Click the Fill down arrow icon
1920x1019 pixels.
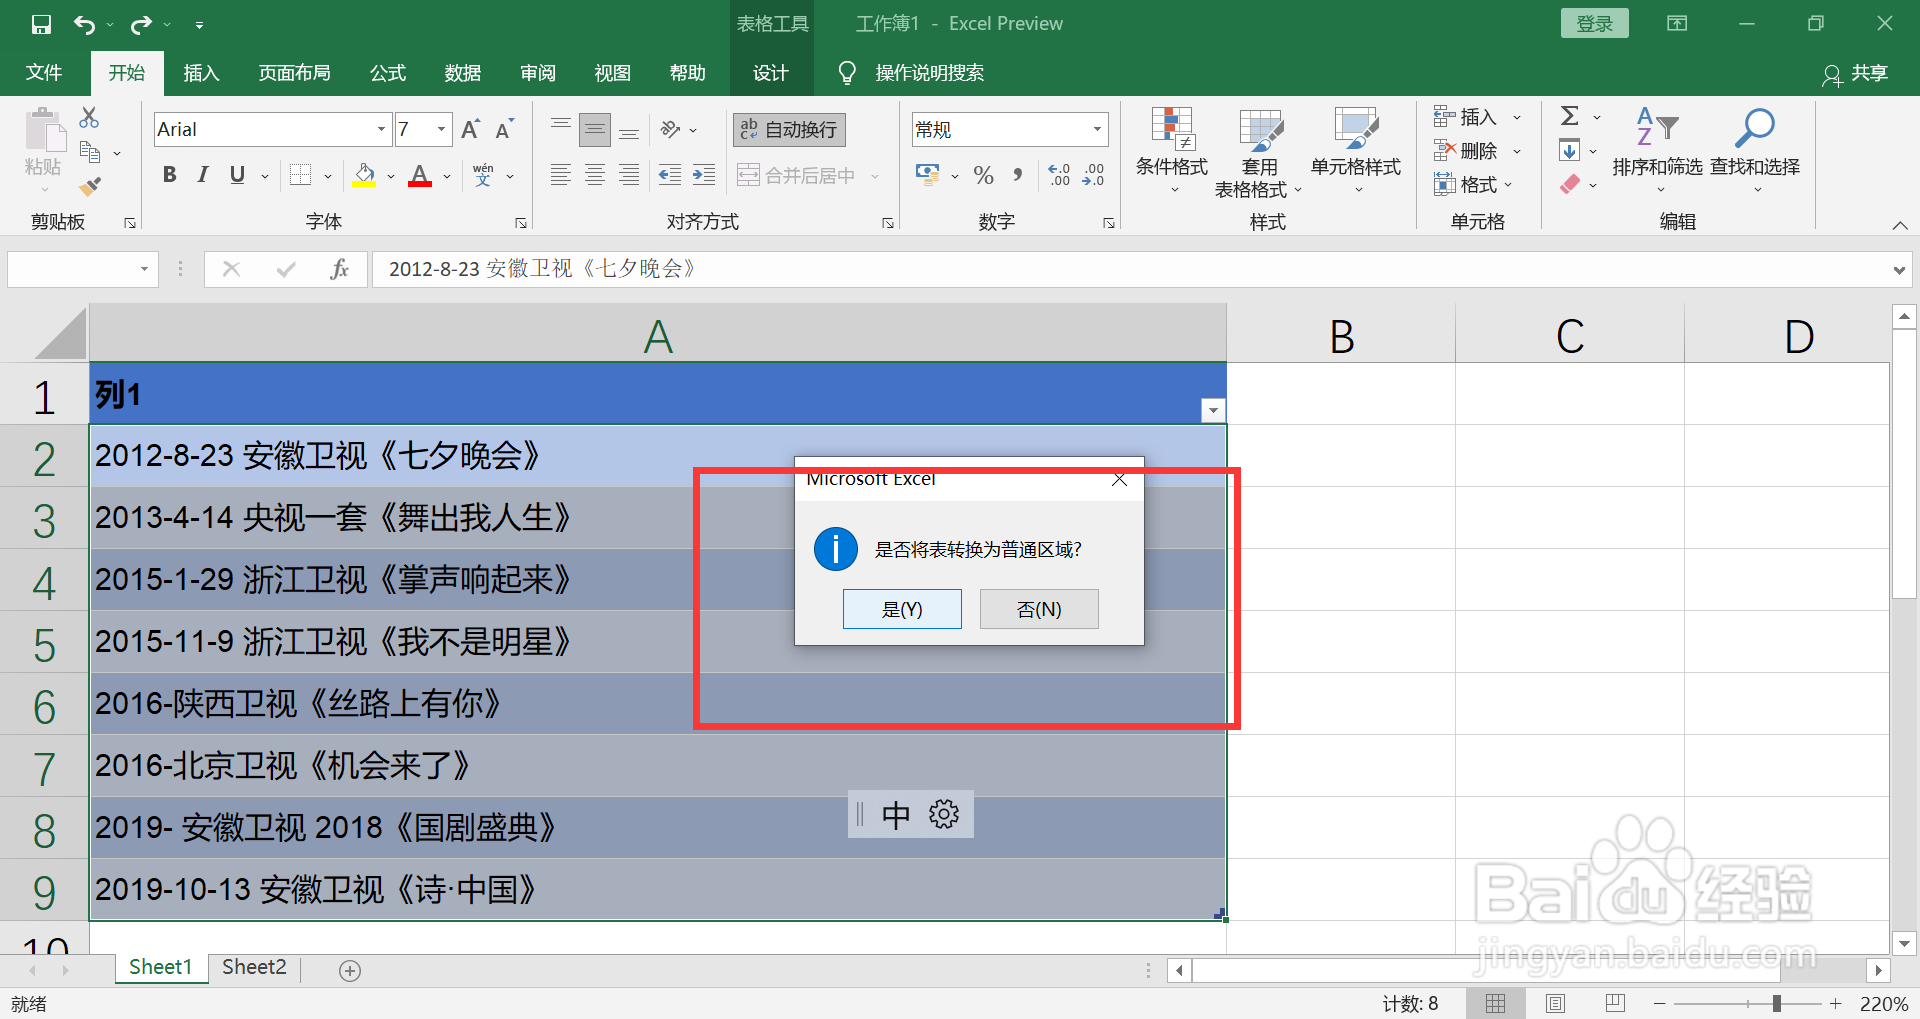click(x=1570, y=151)
